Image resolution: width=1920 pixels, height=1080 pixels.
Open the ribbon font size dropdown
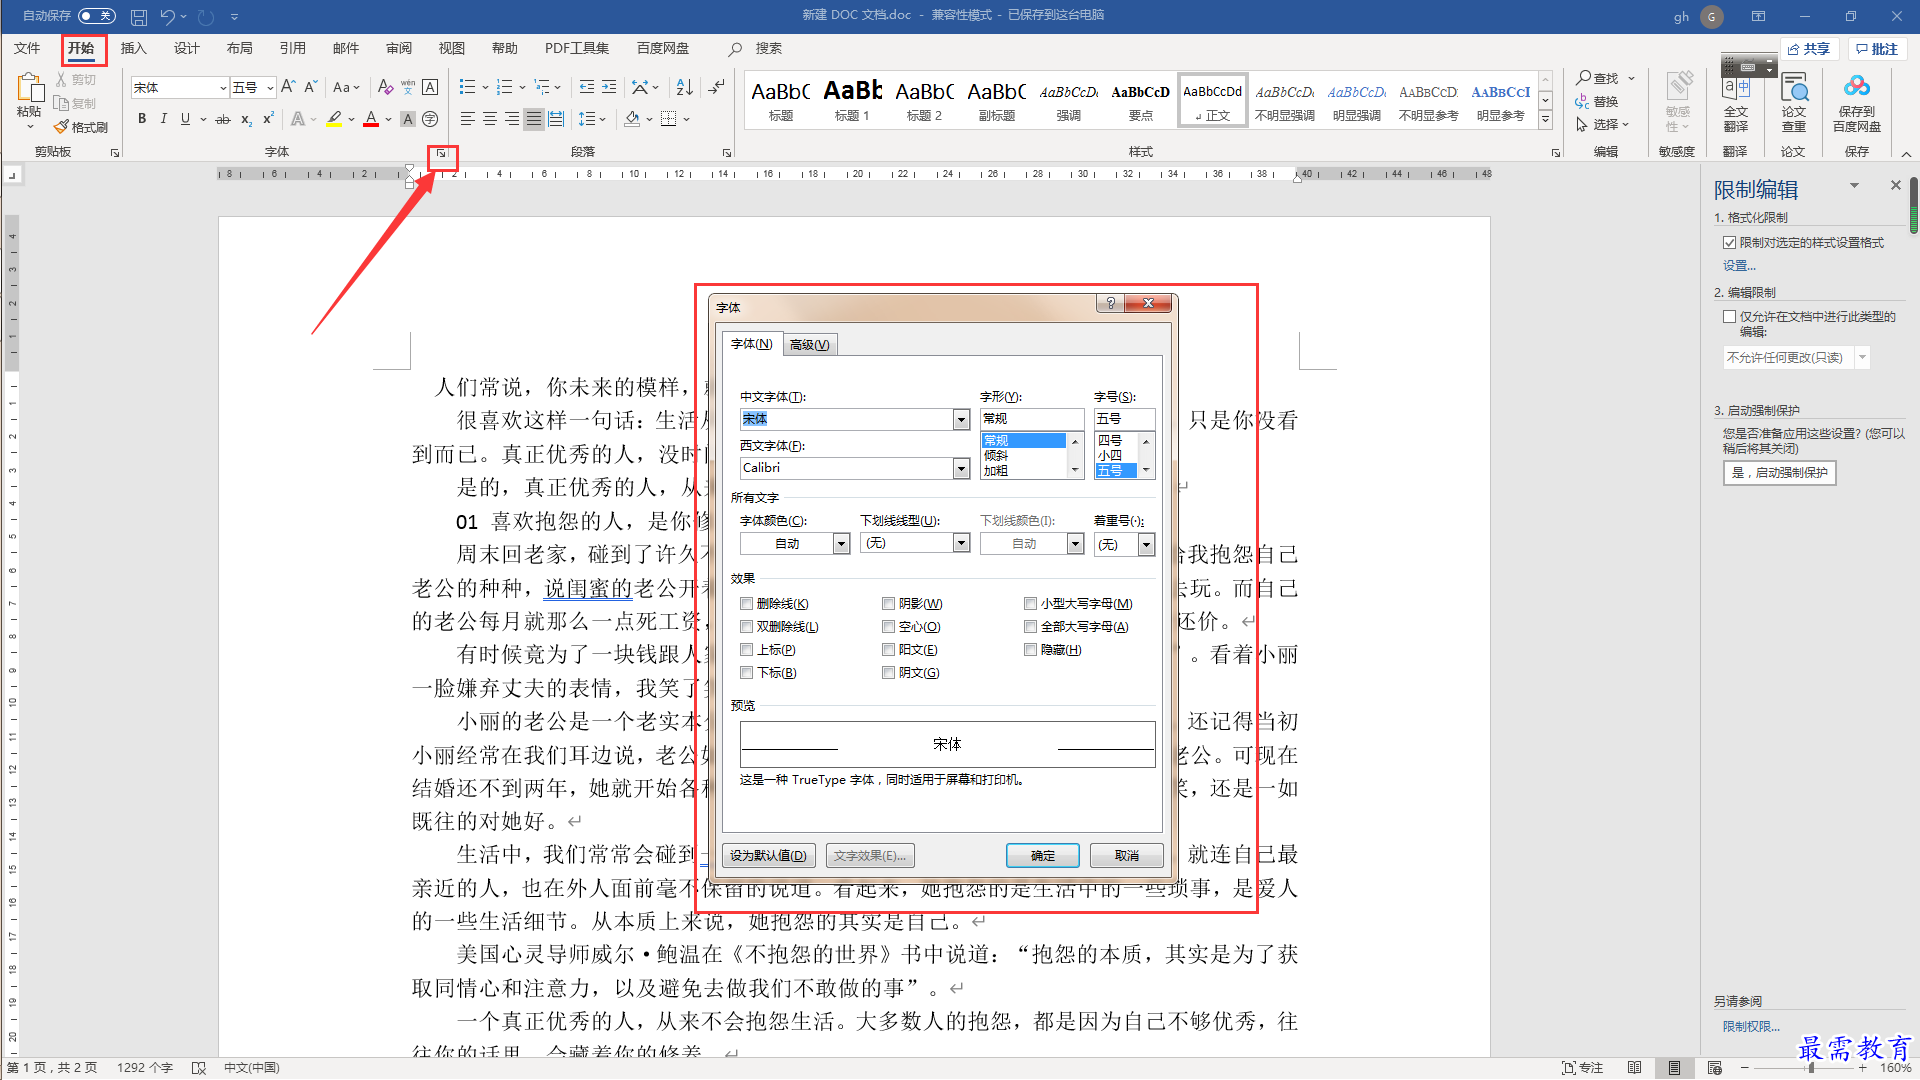point(270,88)
